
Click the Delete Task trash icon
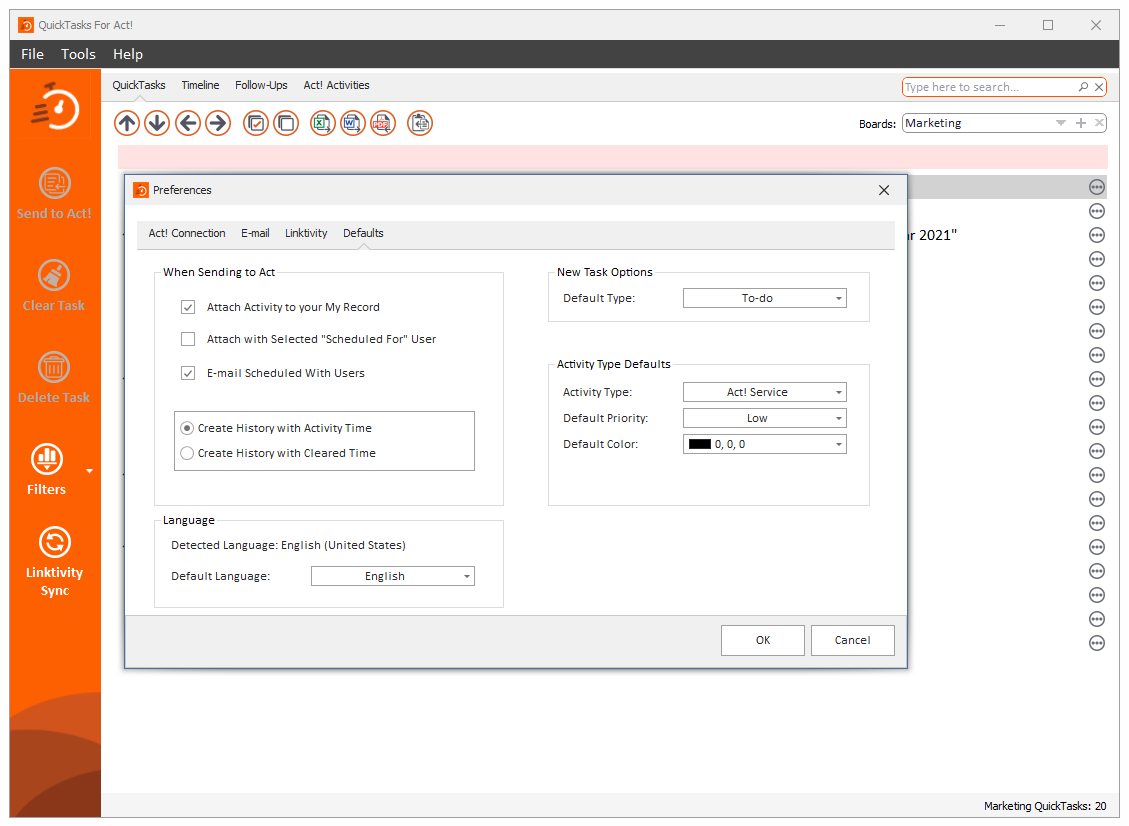[54, 367]
